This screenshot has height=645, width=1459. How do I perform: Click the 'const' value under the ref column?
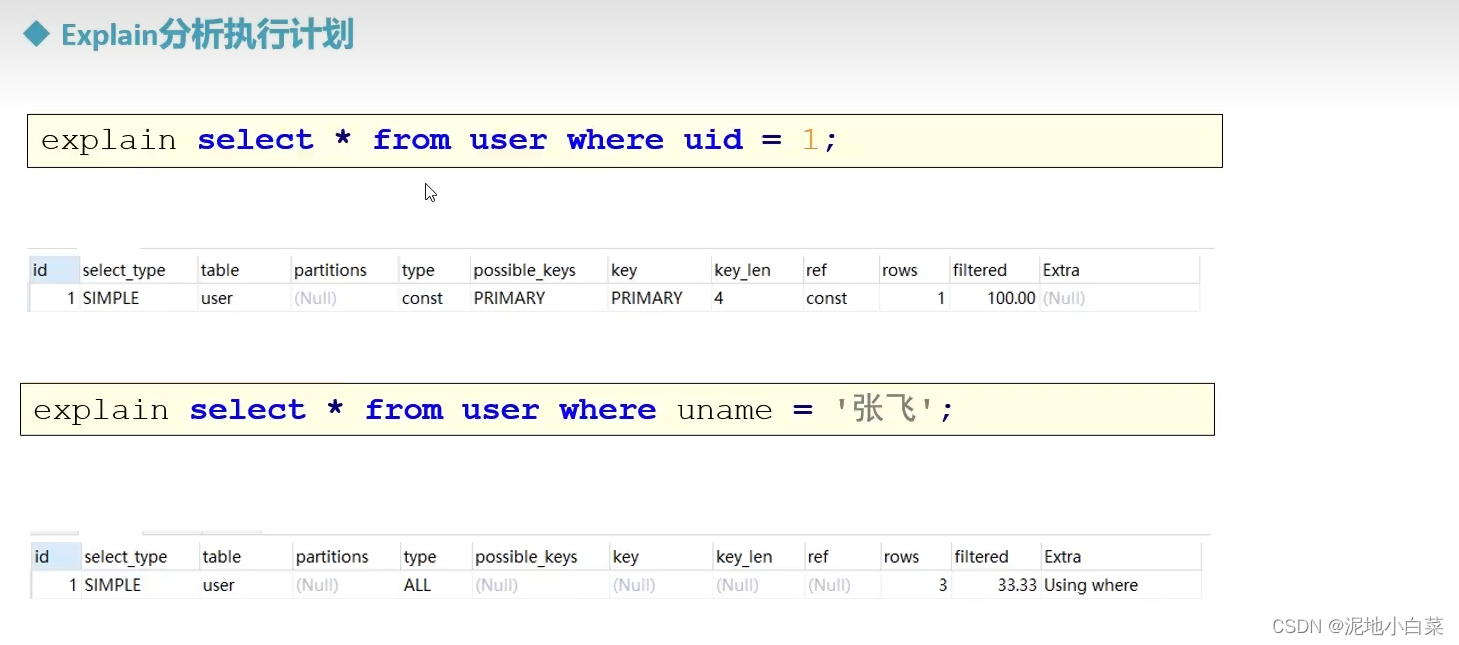[x=826, y=298]
